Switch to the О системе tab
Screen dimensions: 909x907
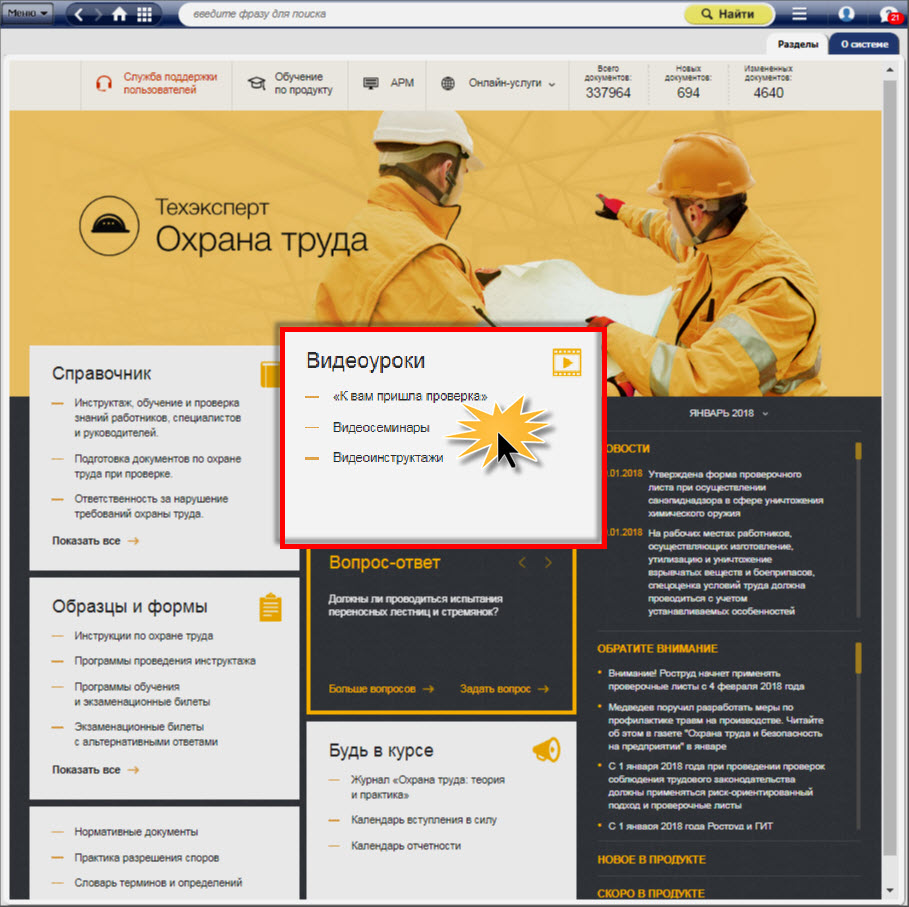point(863,44)
